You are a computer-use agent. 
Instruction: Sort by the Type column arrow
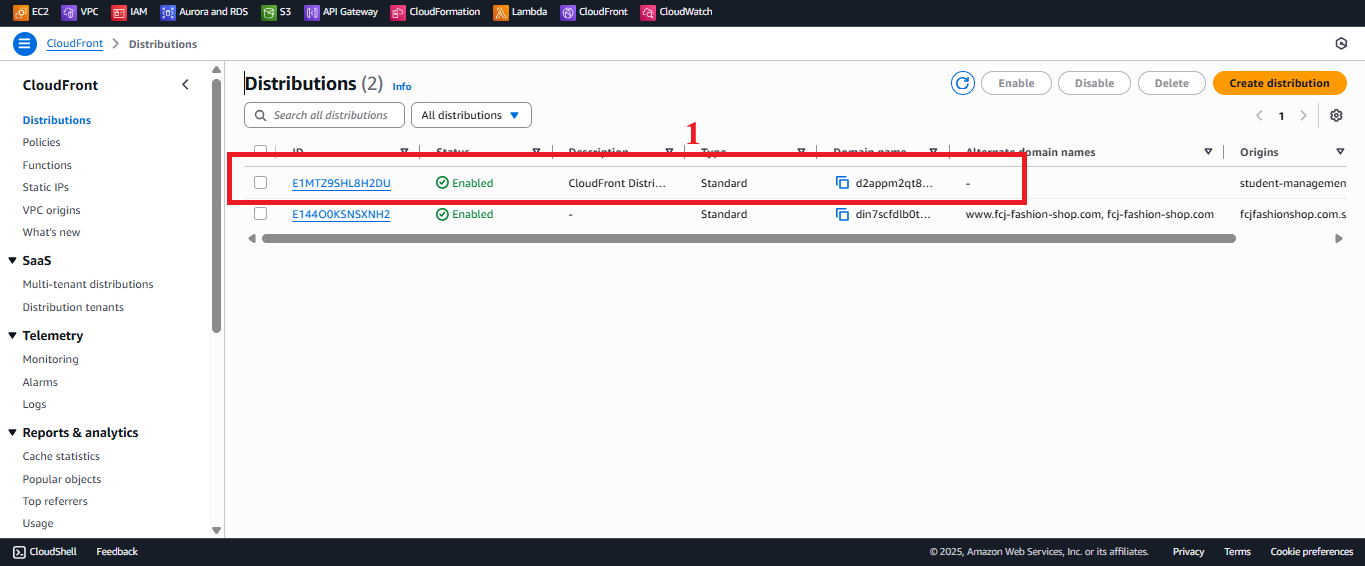(x=801, y=152)
